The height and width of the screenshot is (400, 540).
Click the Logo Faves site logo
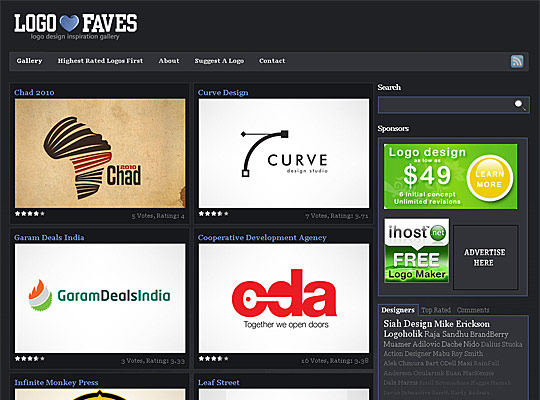tap(75, 26)
